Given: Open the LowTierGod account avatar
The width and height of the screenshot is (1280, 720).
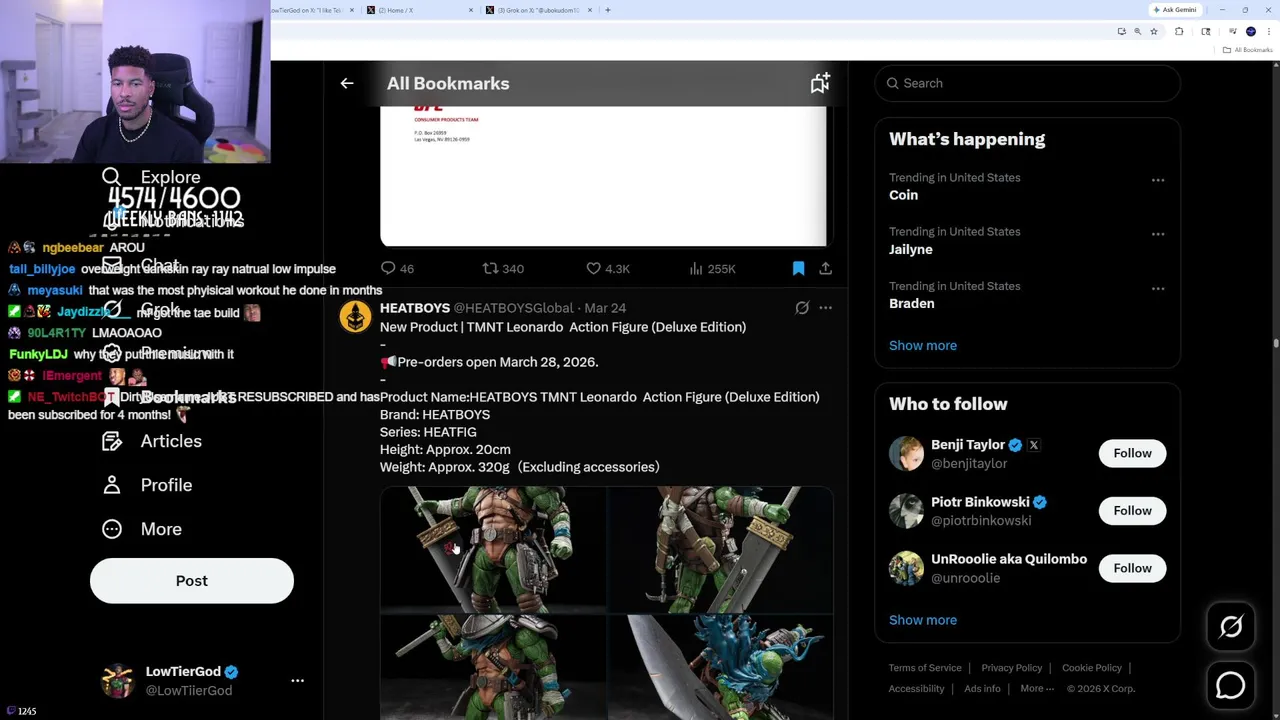Looking at the screenshot, I should 118,681.
